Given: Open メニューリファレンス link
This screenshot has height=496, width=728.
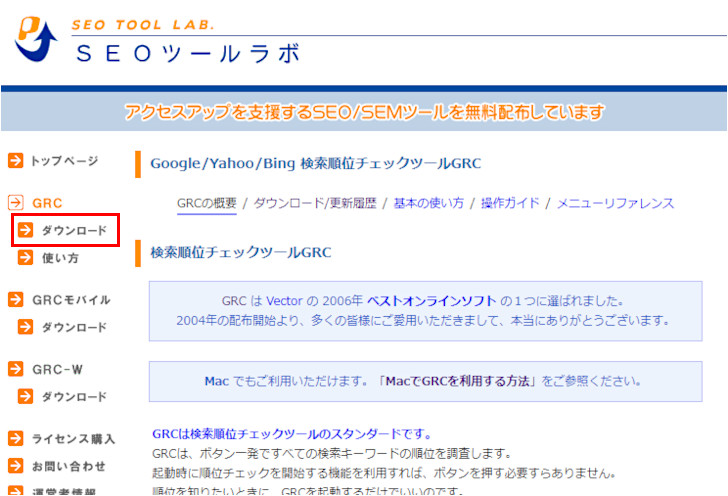Looking at the screenshot, I should (x=615, y=203).
